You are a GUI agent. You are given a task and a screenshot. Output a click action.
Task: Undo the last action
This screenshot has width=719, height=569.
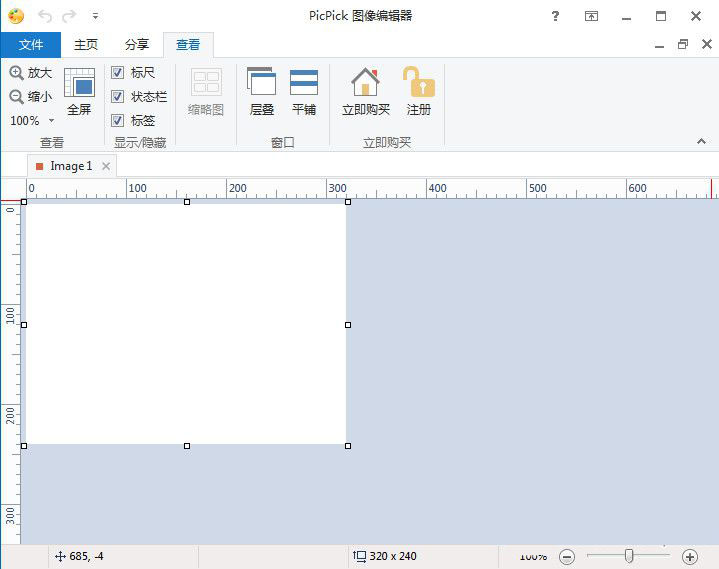click(x=45, y=16)
